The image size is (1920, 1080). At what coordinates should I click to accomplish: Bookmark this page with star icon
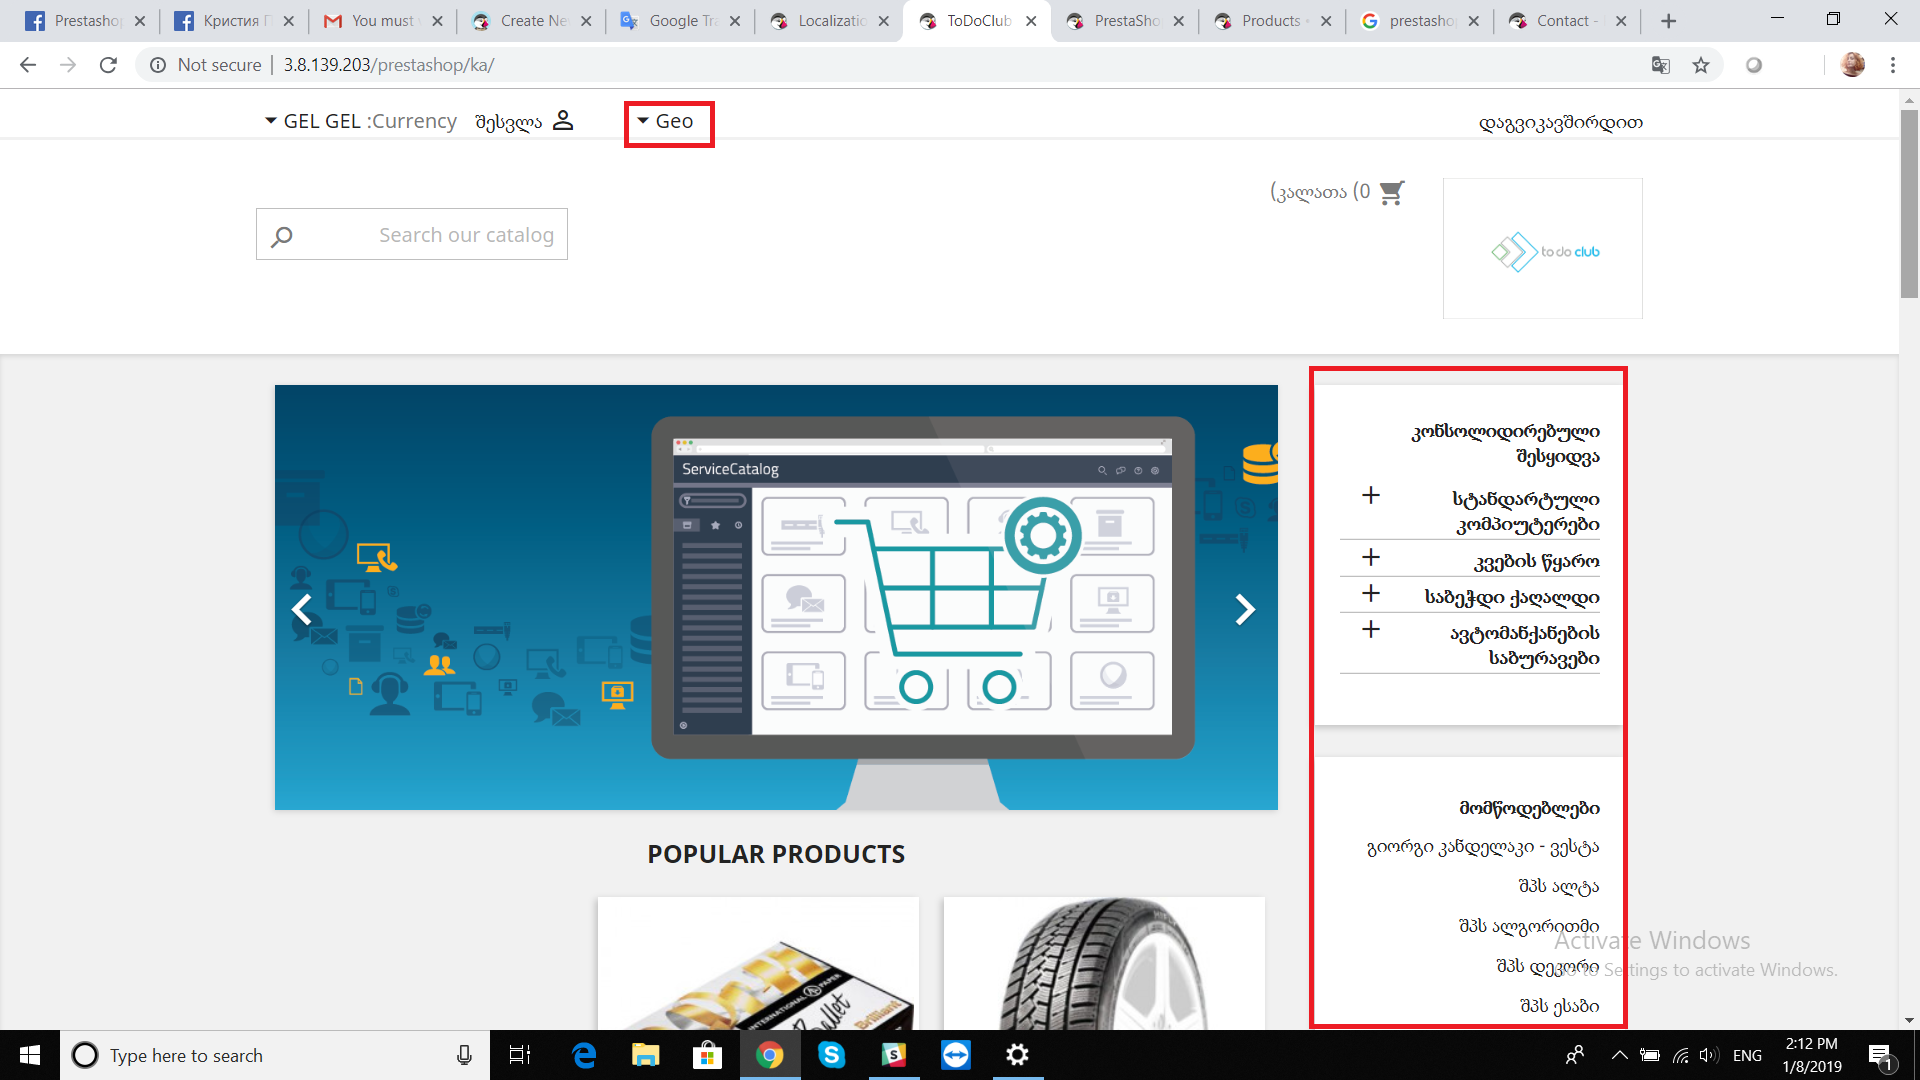[x=1701, y=65]
